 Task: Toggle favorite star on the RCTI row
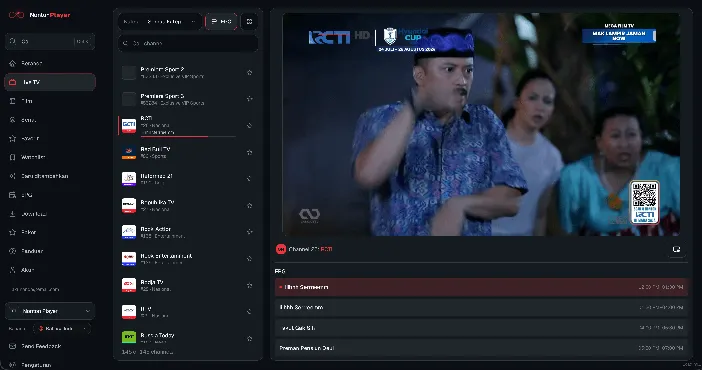click(x=249, y=125)
